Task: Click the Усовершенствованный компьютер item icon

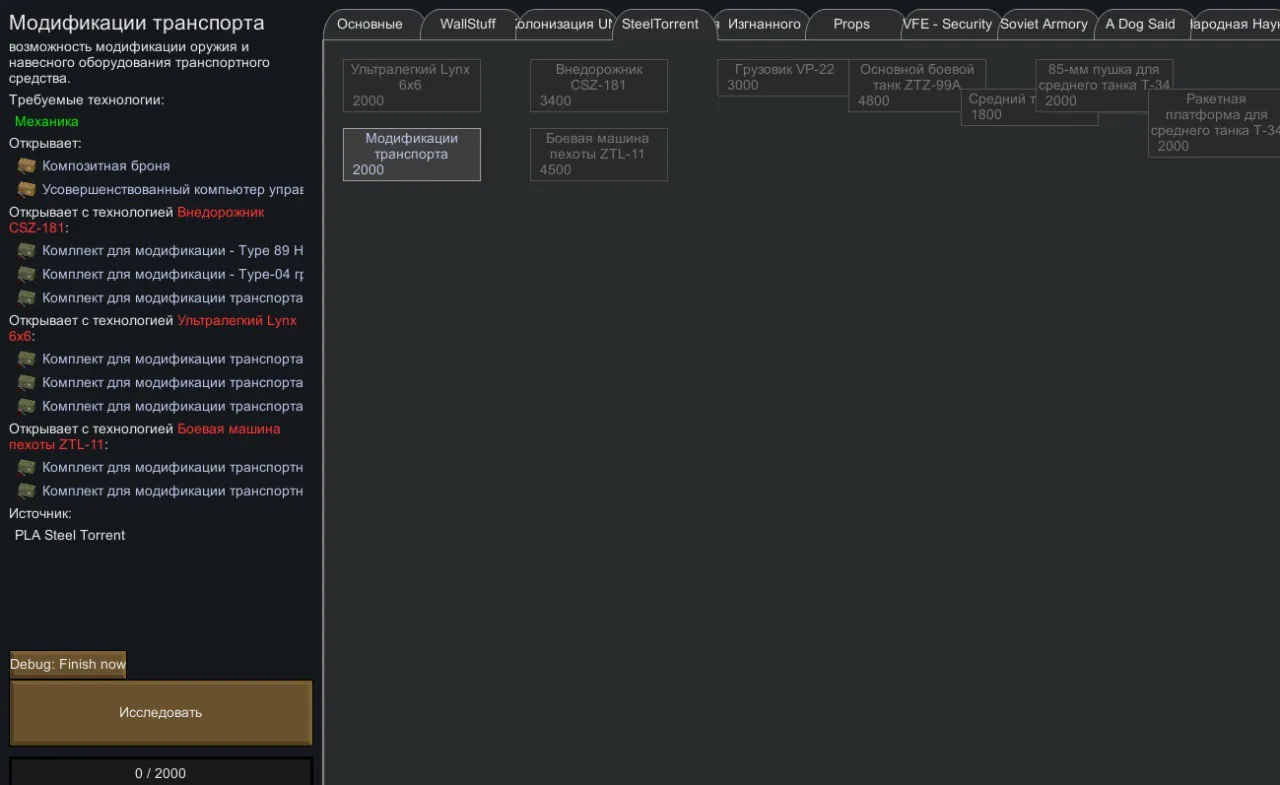Action: (26, 190)
